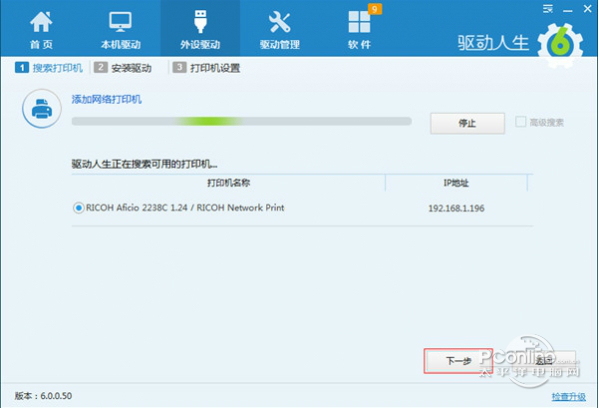Go to the 首页 home tab
This screenshot has width=599, height=408.
pos(41,30)
